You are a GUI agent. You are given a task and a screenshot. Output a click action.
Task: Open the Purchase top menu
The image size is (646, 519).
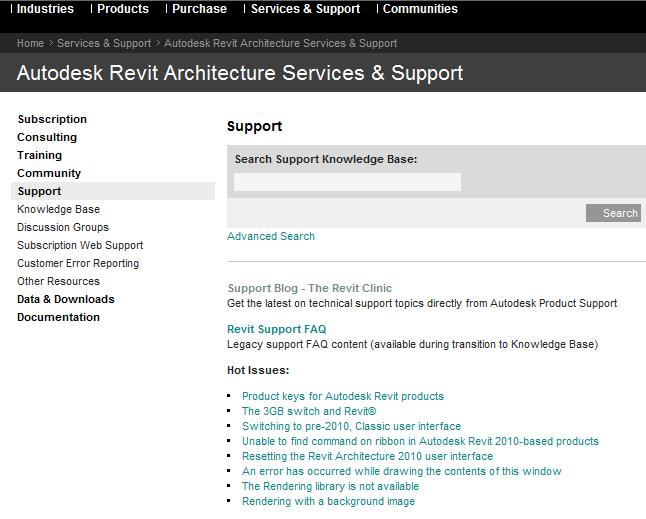pyautogui.click(x=199, y=9)
